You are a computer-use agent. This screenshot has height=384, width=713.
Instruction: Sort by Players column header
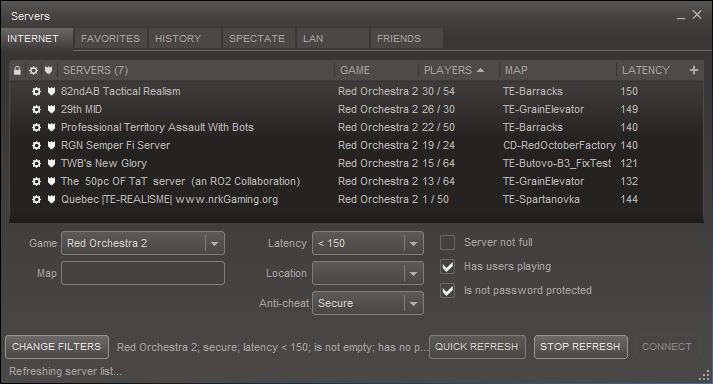[x=459, y=70]
